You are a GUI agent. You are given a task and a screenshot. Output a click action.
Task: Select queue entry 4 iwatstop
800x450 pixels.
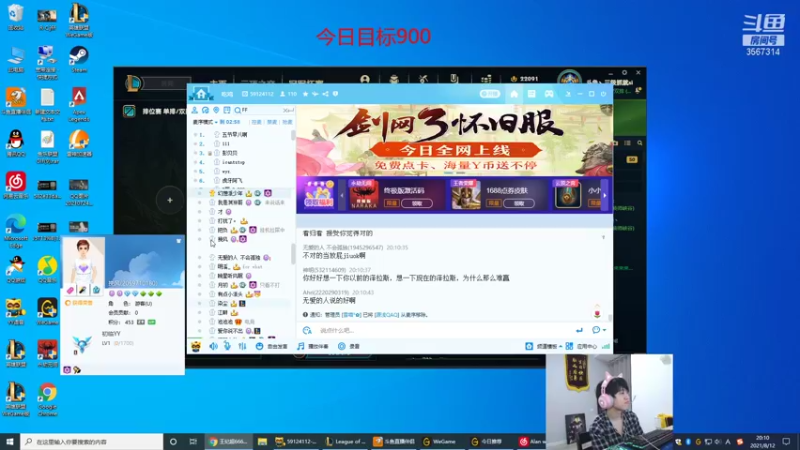(243, 162)
